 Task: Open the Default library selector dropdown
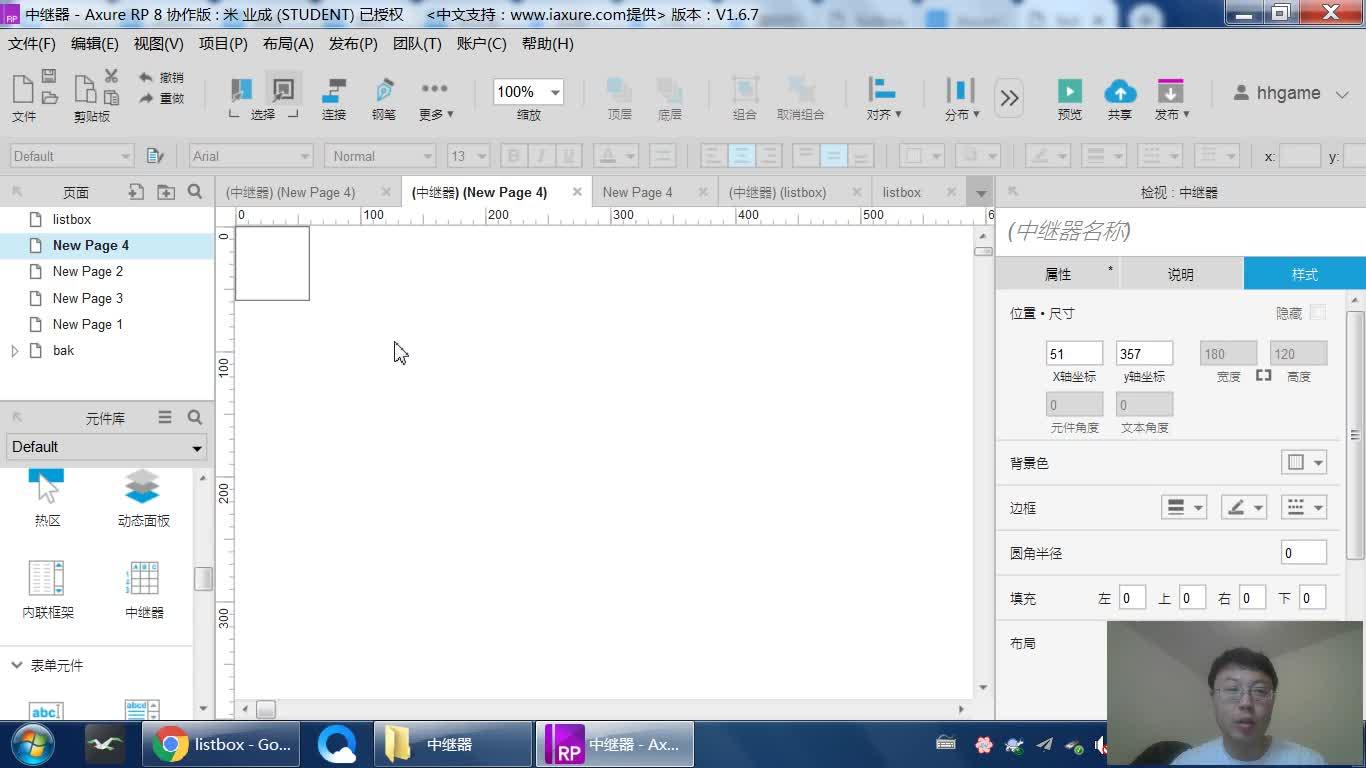click(x=106, y=447)
